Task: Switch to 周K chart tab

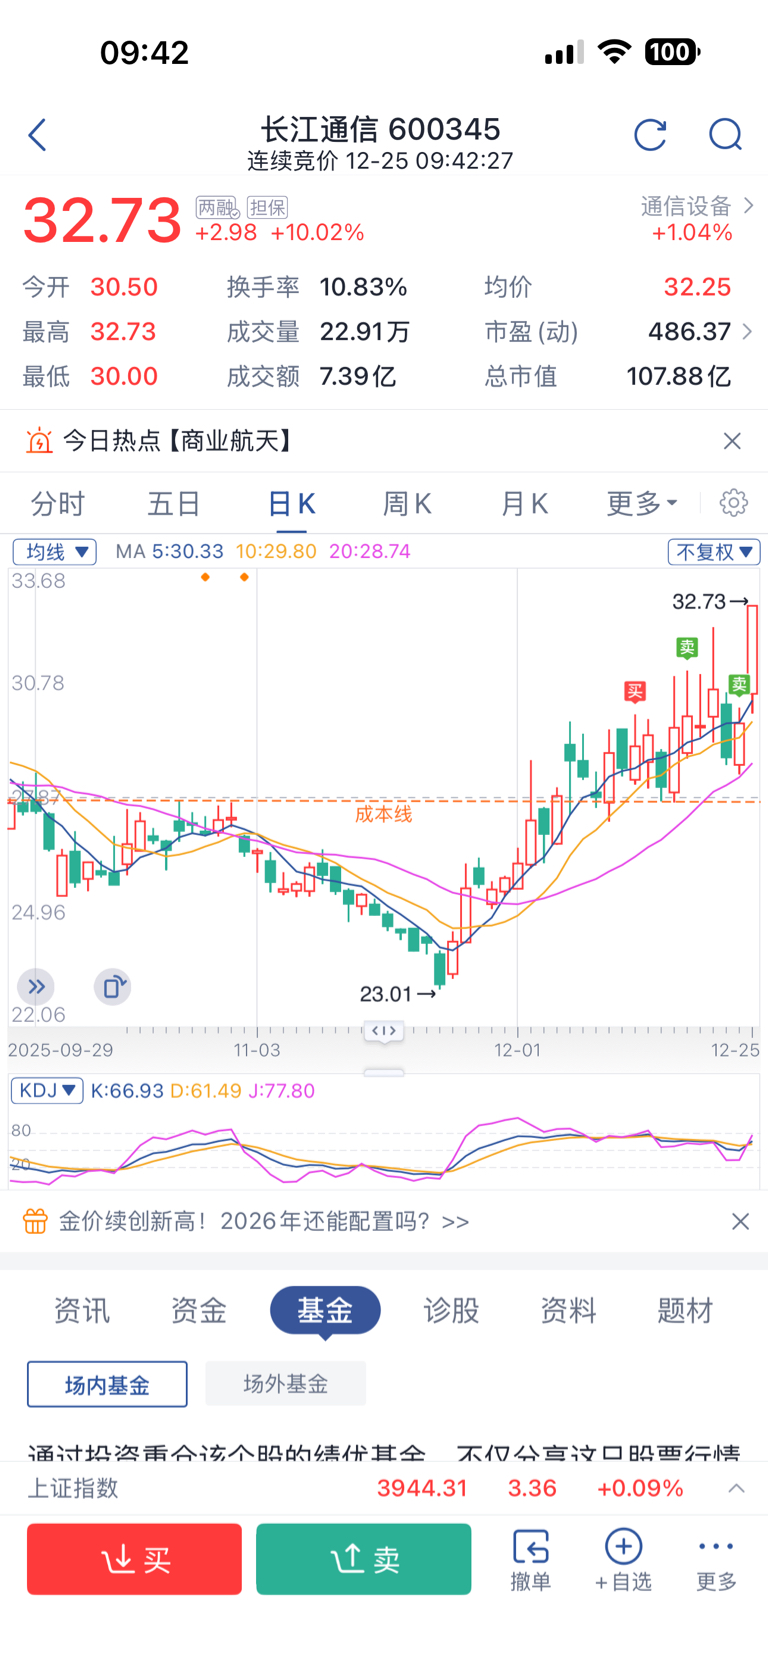Action: coord(407,503)
